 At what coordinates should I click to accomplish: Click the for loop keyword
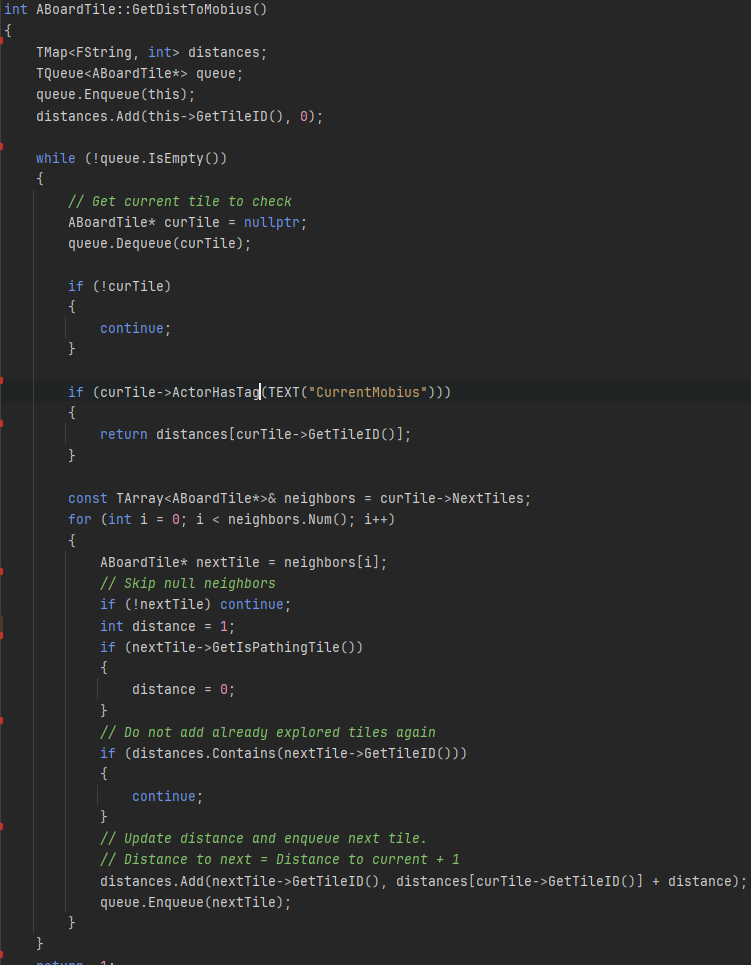[79, 520]
